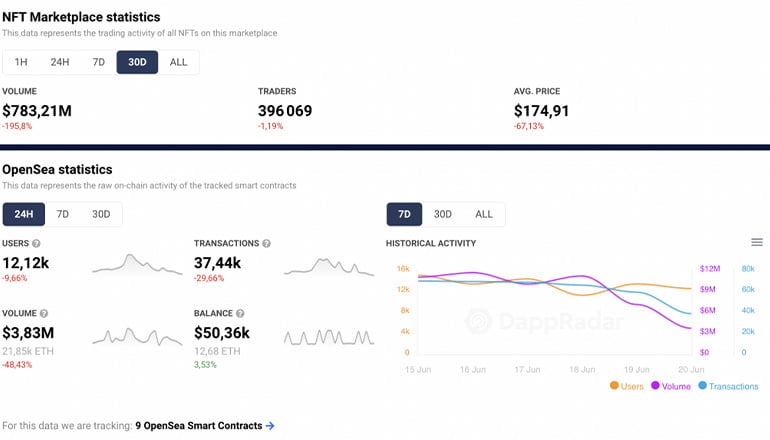Toggle Users series in chart legend
Viewport: 770px width, 440px height.
[627, 386]
